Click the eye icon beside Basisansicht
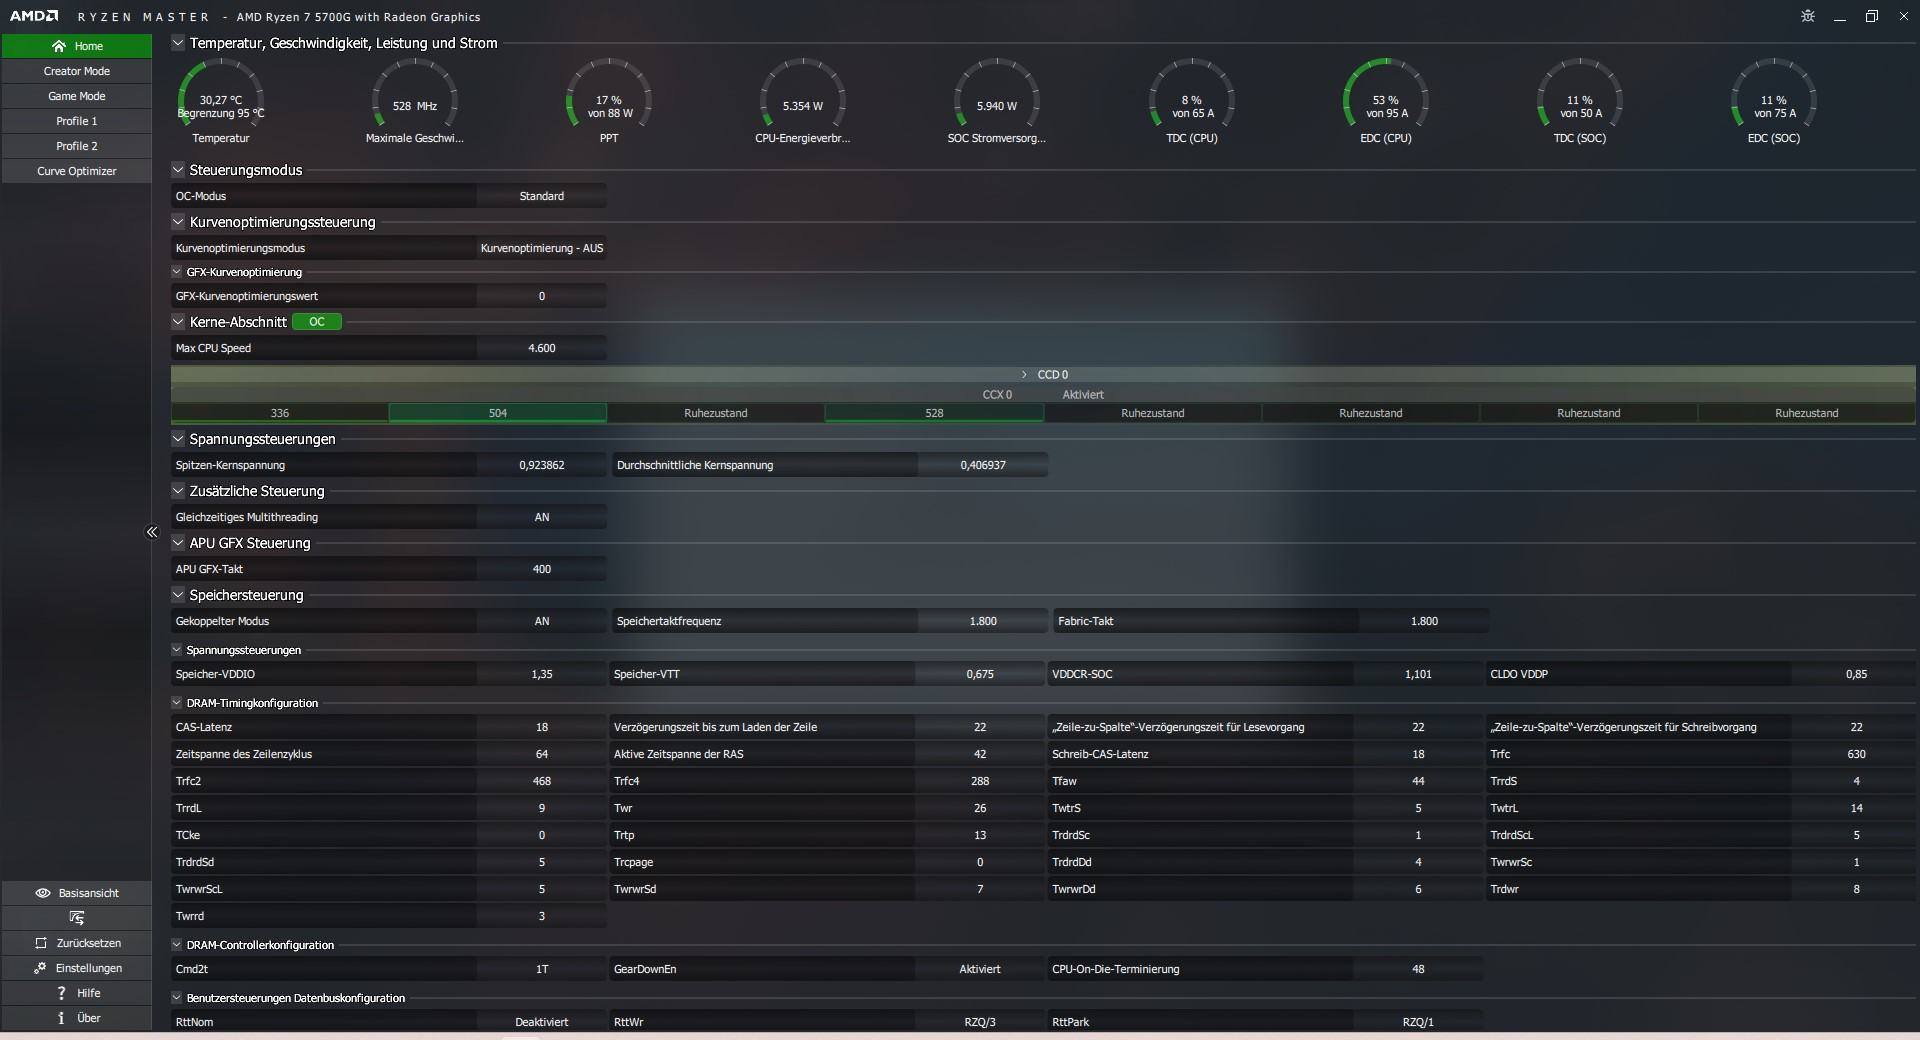1920x1040 pixels. coord(43,893)
